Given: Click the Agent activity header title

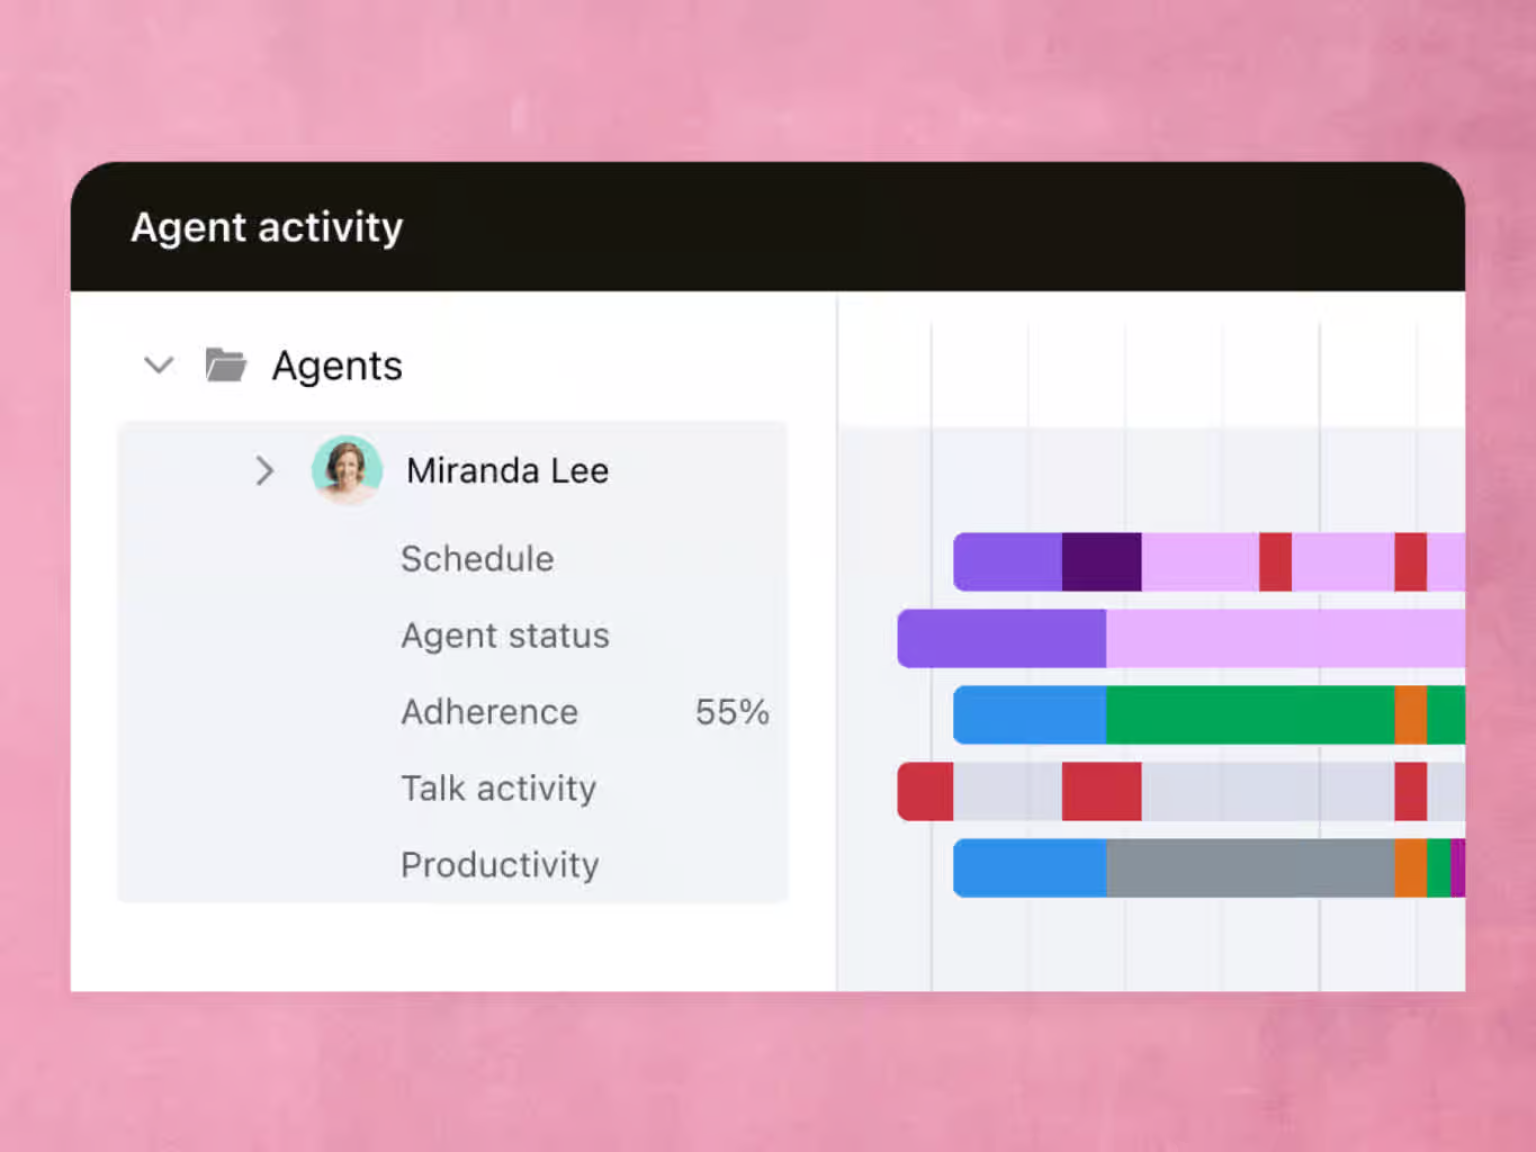Looking at the screenshot, I should (267, 227).
